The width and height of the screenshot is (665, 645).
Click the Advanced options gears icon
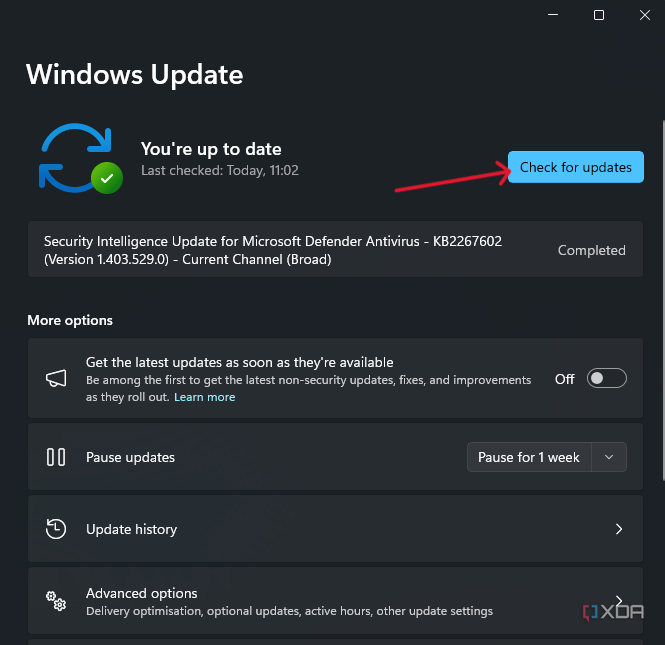click(56, 601)
